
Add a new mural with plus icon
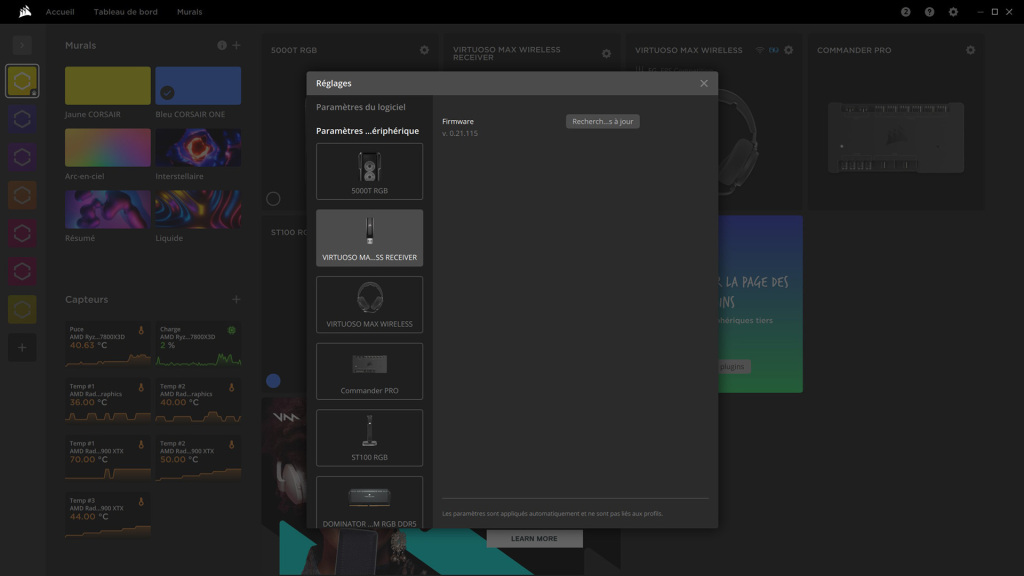click(x=236, y=45)
